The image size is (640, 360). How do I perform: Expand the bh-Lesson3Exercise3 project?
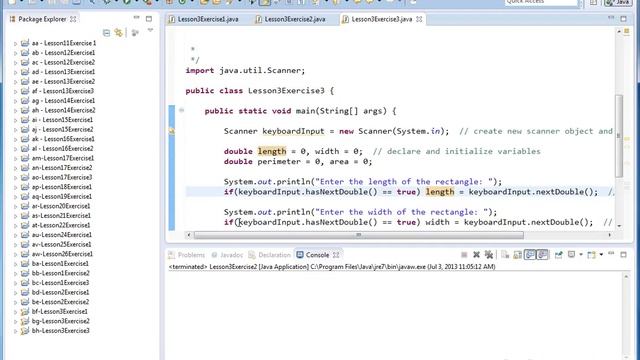16,331
